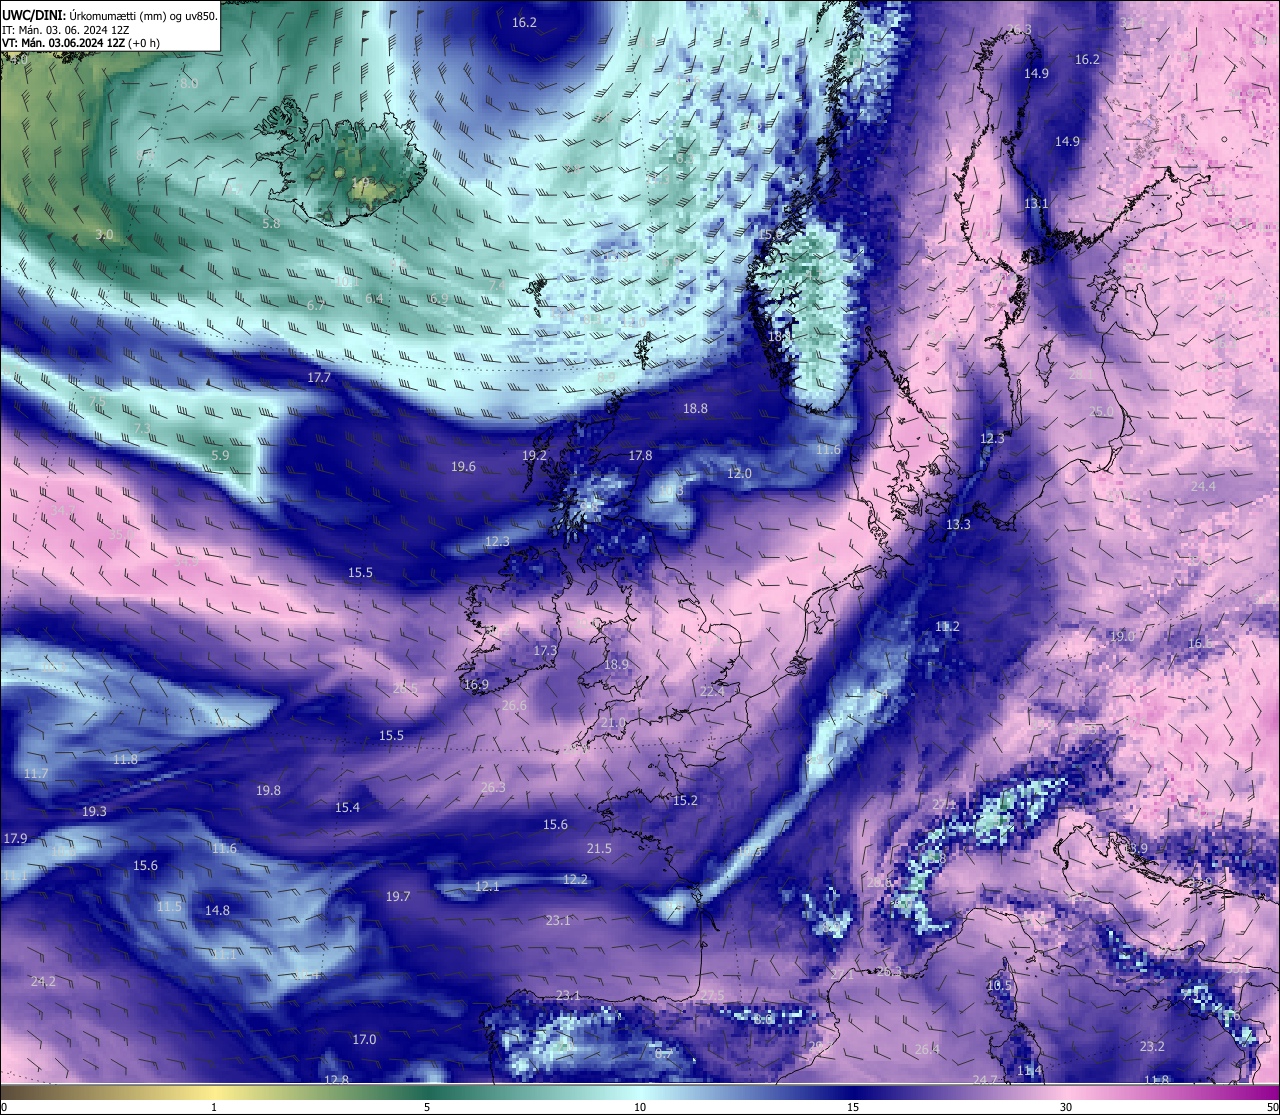This screenshot has height=1115, width=1280.
Task: Click the 26.4 value in the western Mediterranean
Action: pyautogui.click(x=927, y=1049)
